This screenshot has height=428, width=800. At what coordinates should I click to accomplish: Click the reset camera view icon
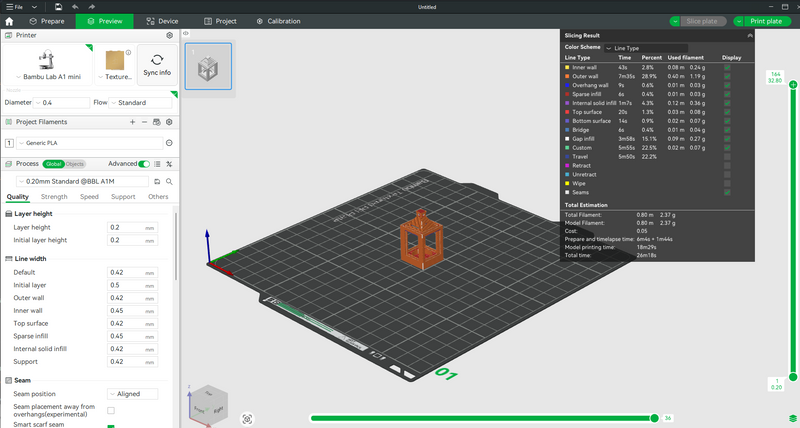point(247,419)
